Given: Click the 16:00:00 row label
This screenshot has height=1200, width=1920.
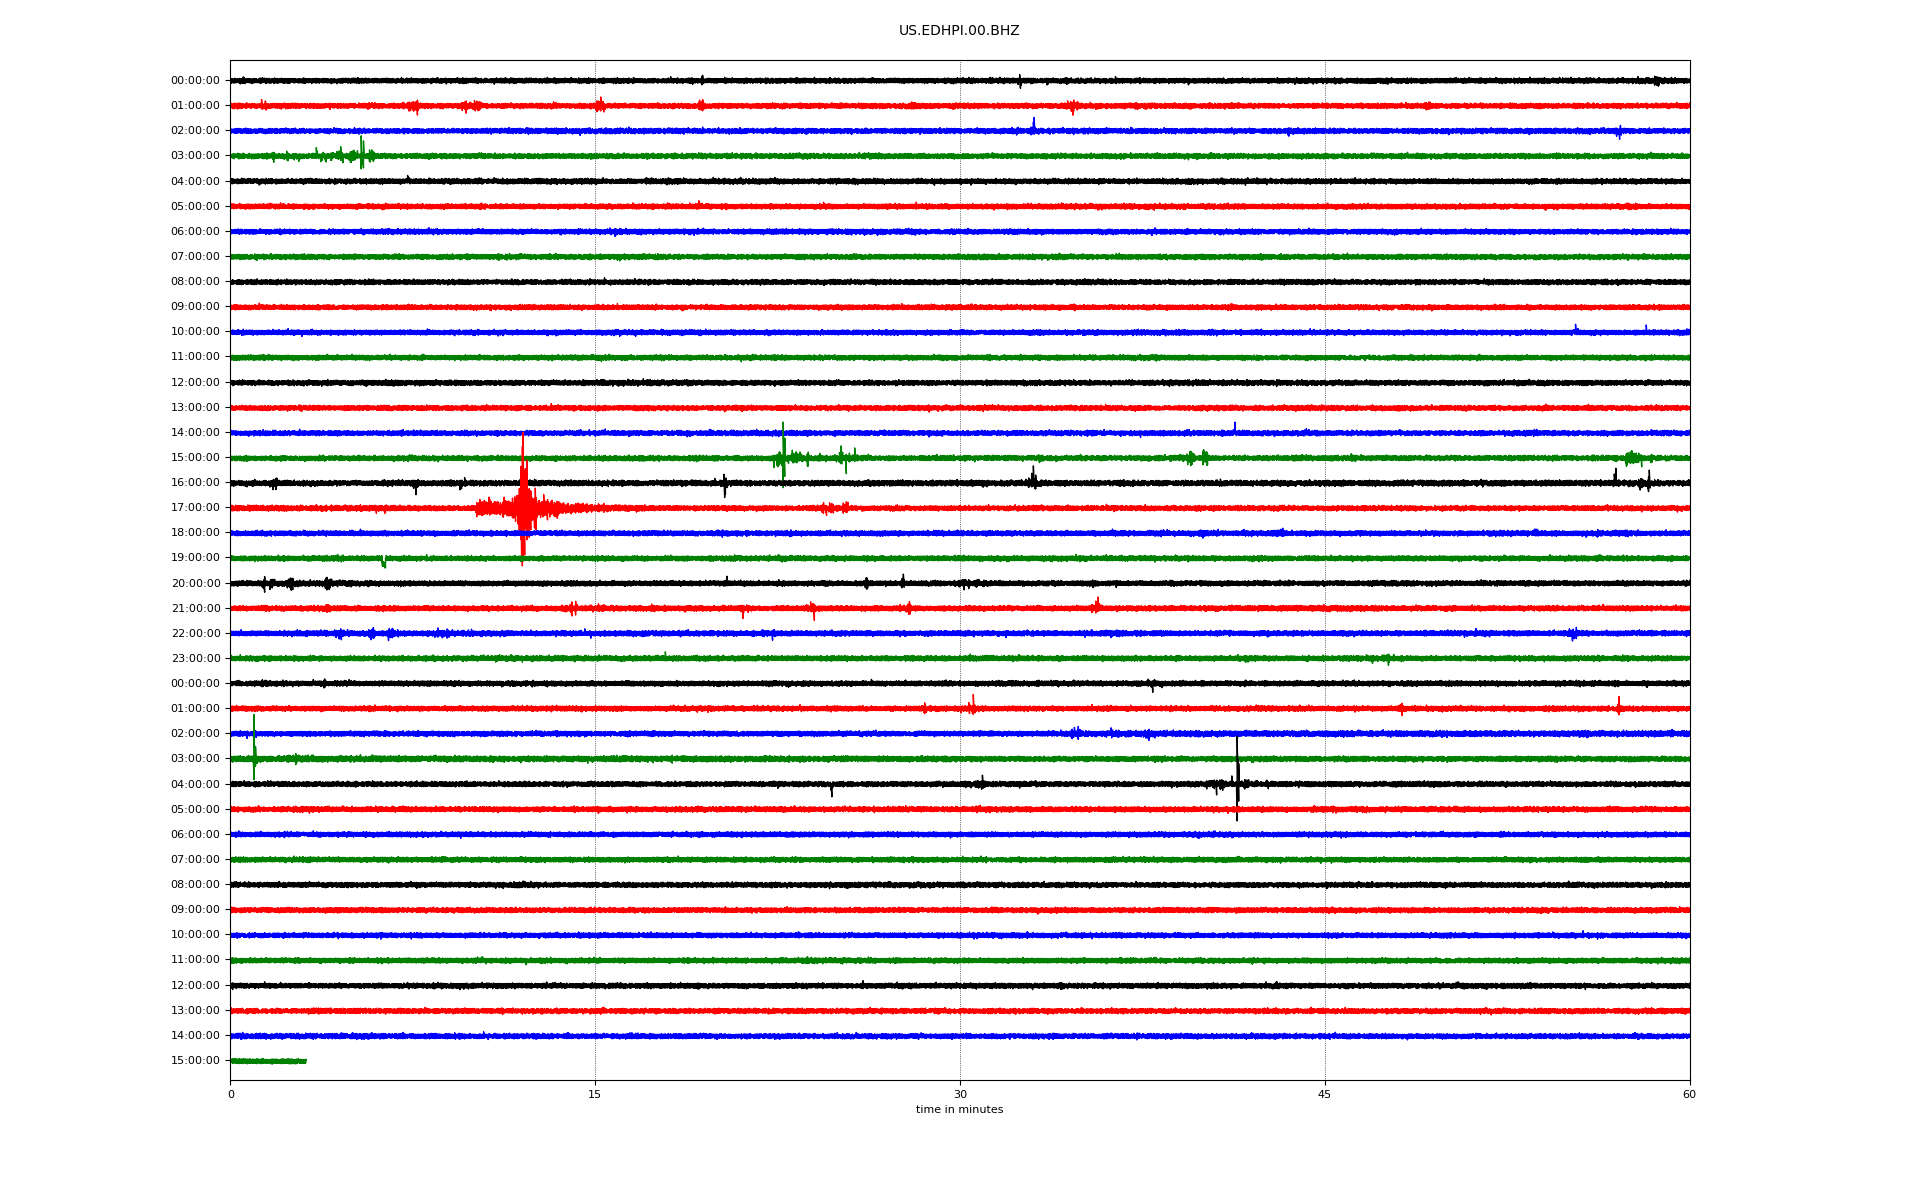Looking at the screenshot, I should pyautogui.click(x=195, y=483).
